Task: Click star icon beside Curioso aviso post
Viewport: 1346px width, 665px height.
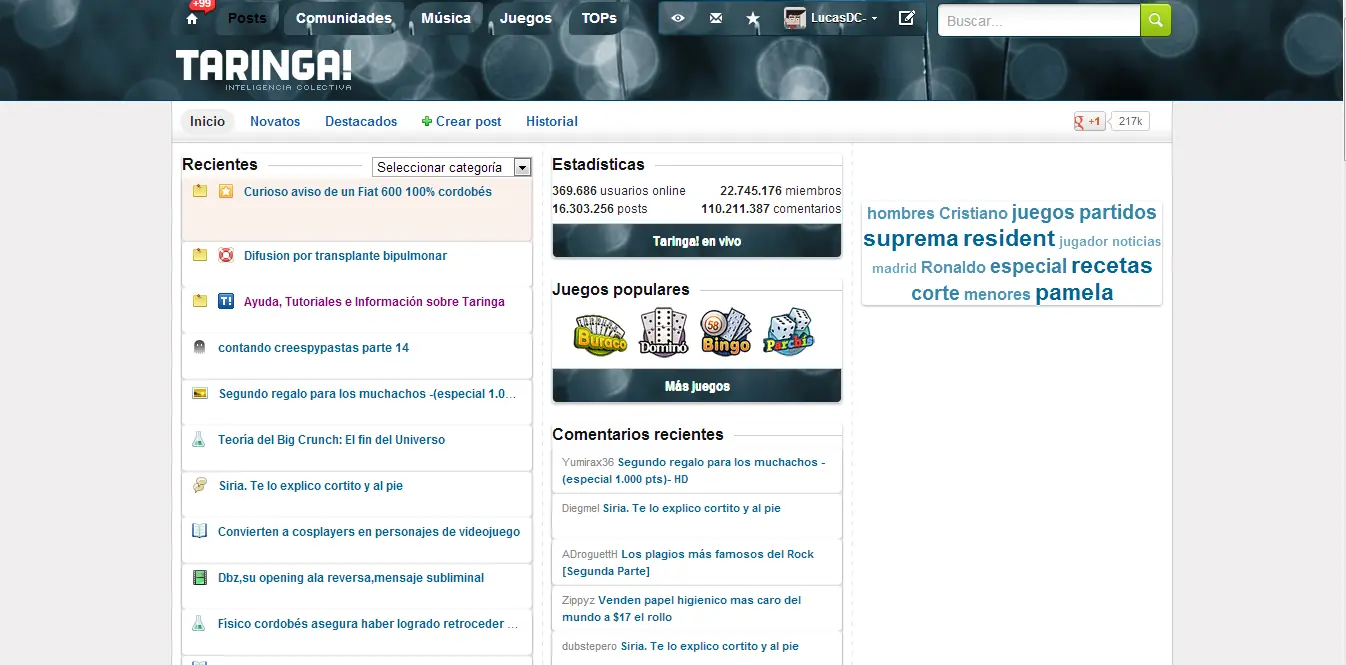Action: click(x=226, y=191)
